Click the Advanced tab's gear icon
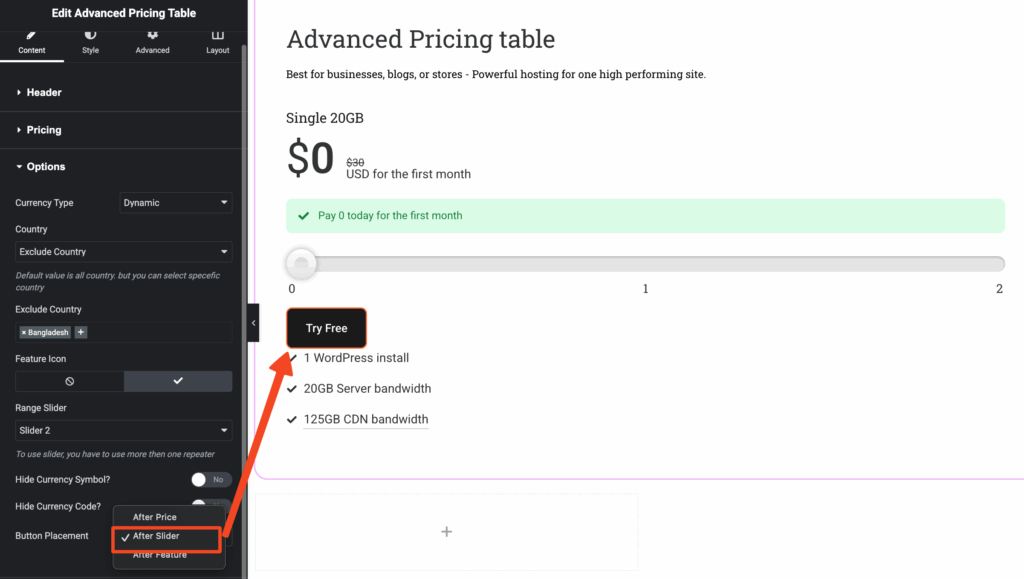 coord(153,35)
